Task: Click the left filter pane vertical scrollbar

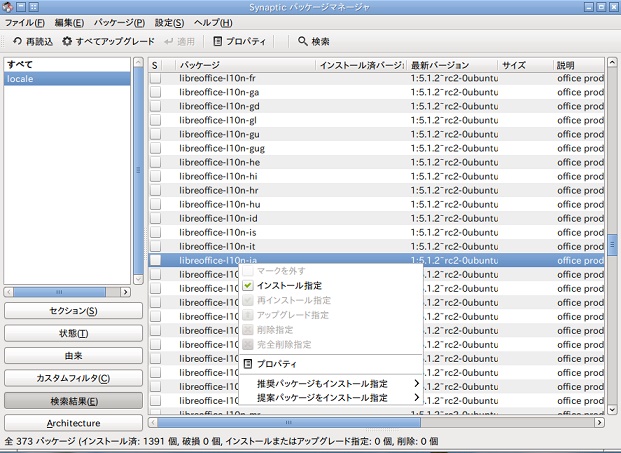Action: pyautogui.click(x=138, y=170)
